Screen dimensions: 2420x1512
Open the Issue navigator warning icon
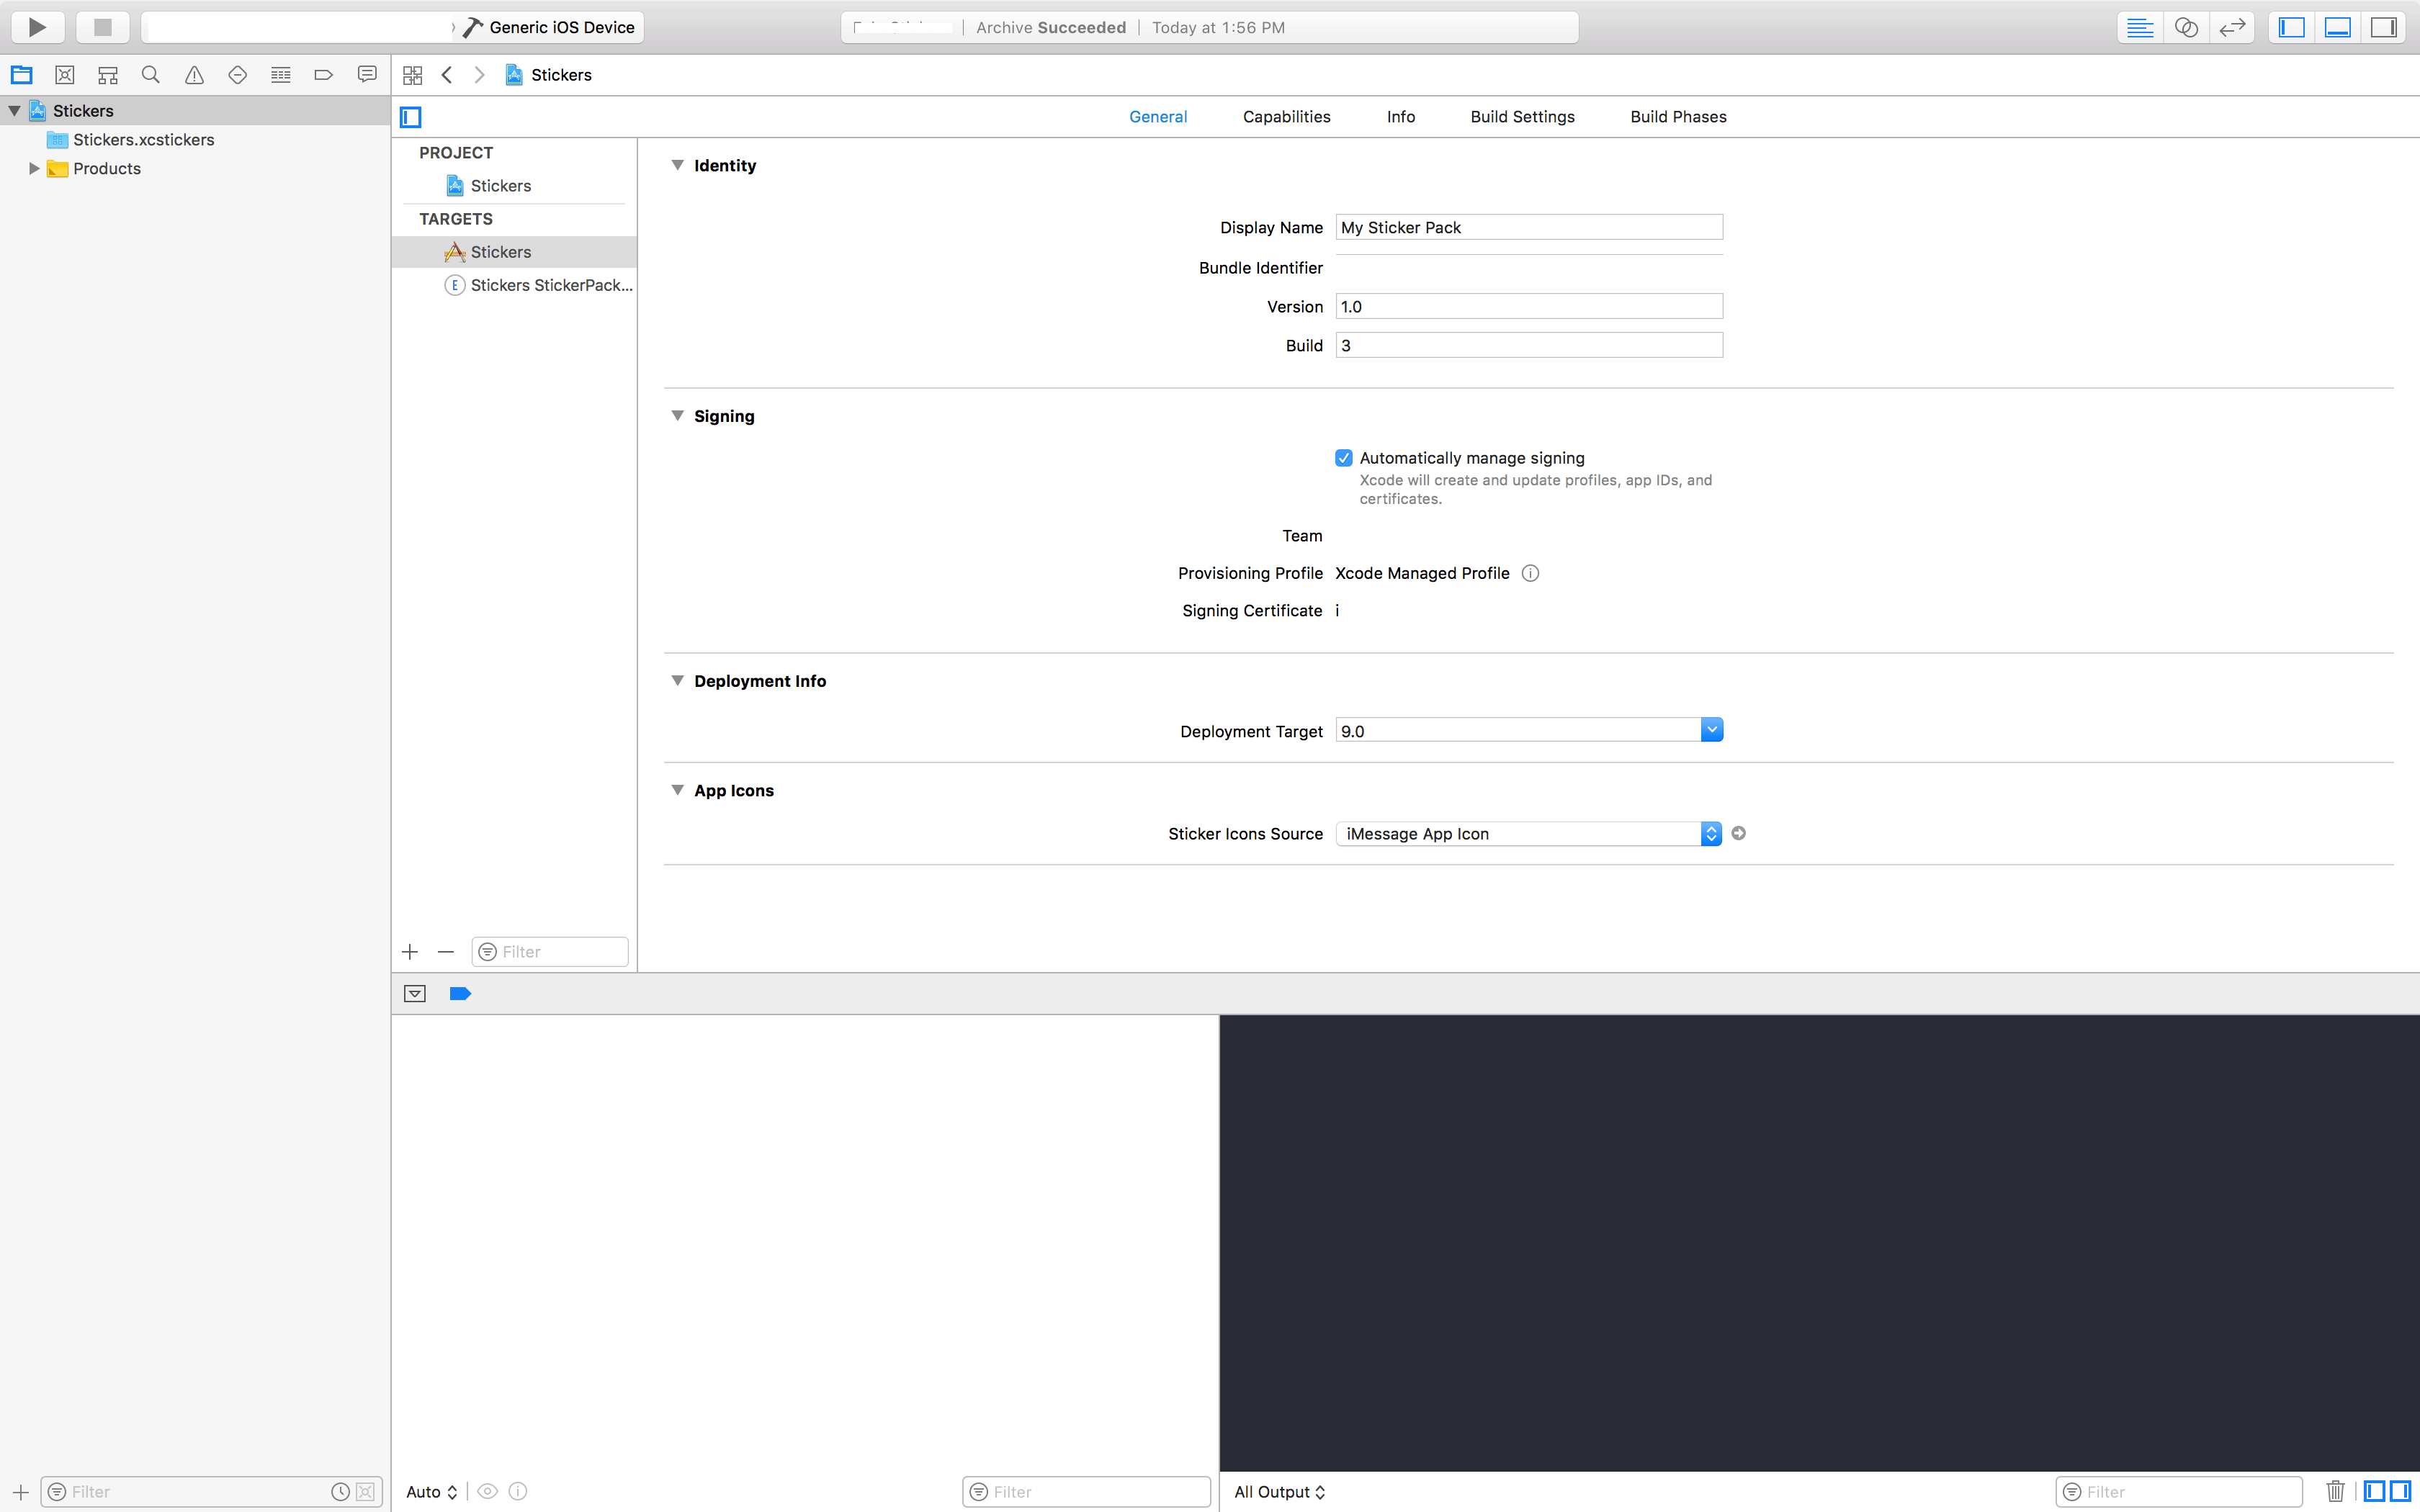point(194,75)
